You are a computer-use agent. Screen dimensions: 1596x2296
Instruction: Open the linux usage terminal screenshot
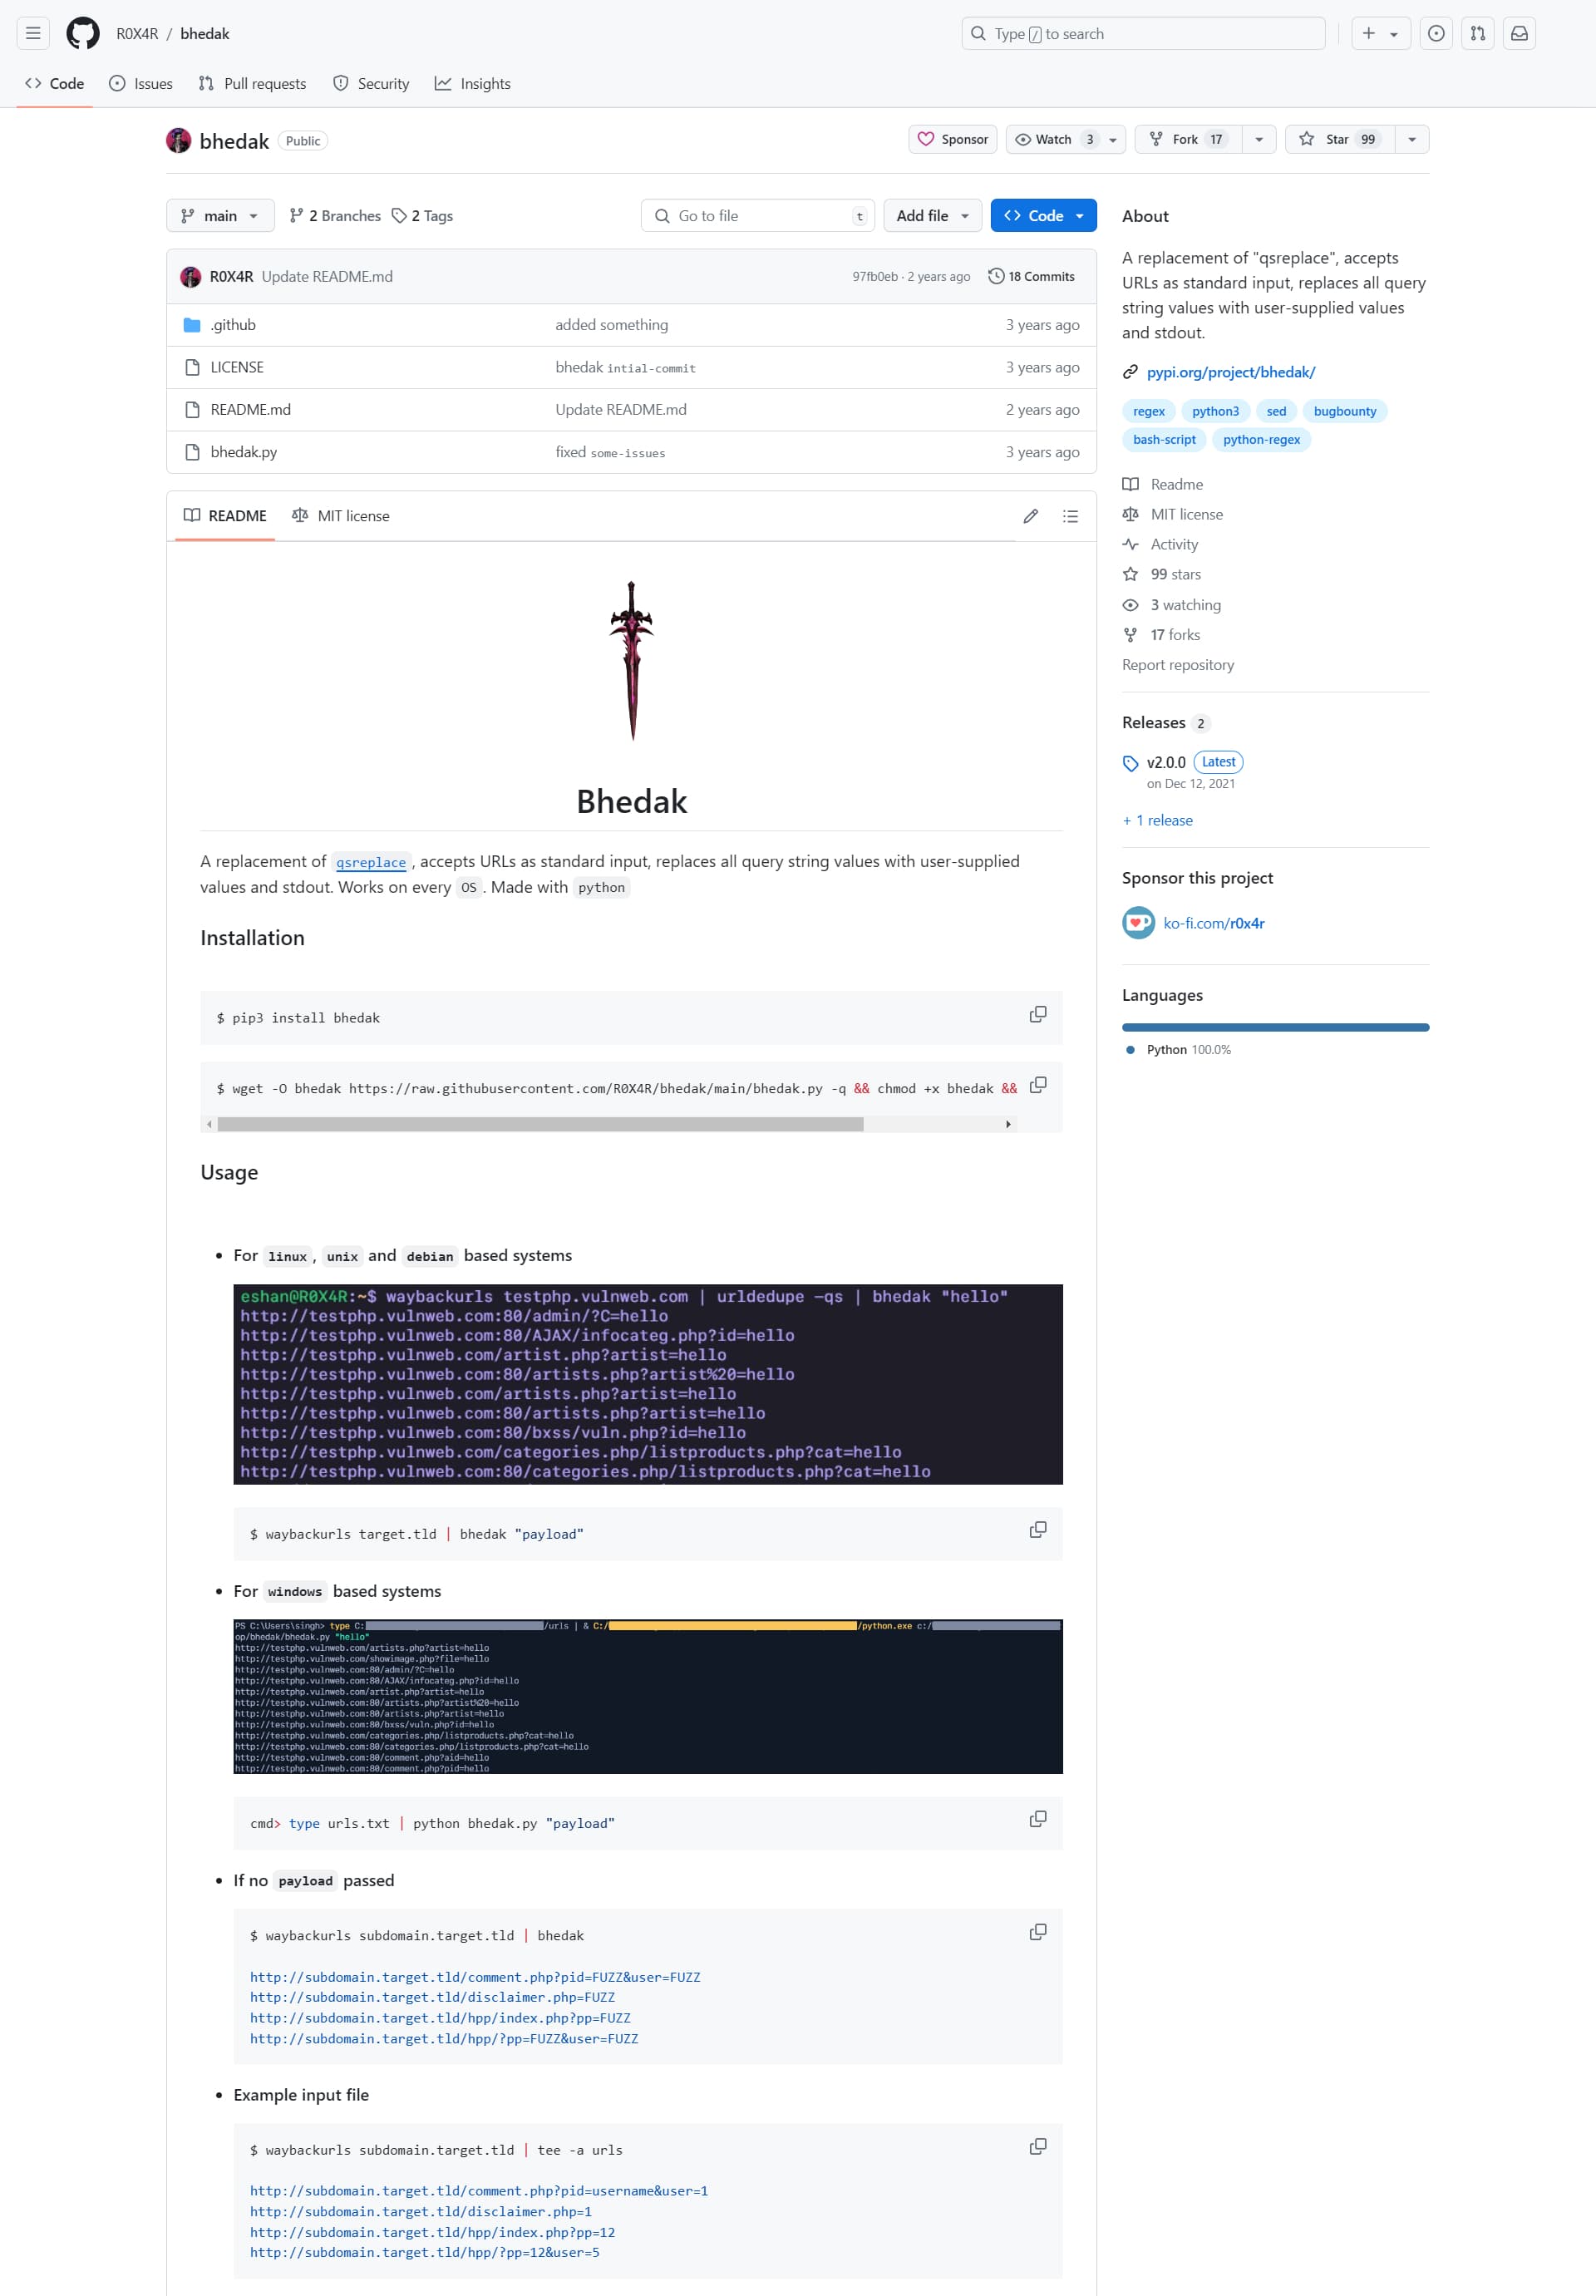click(x=647, y=1384)
